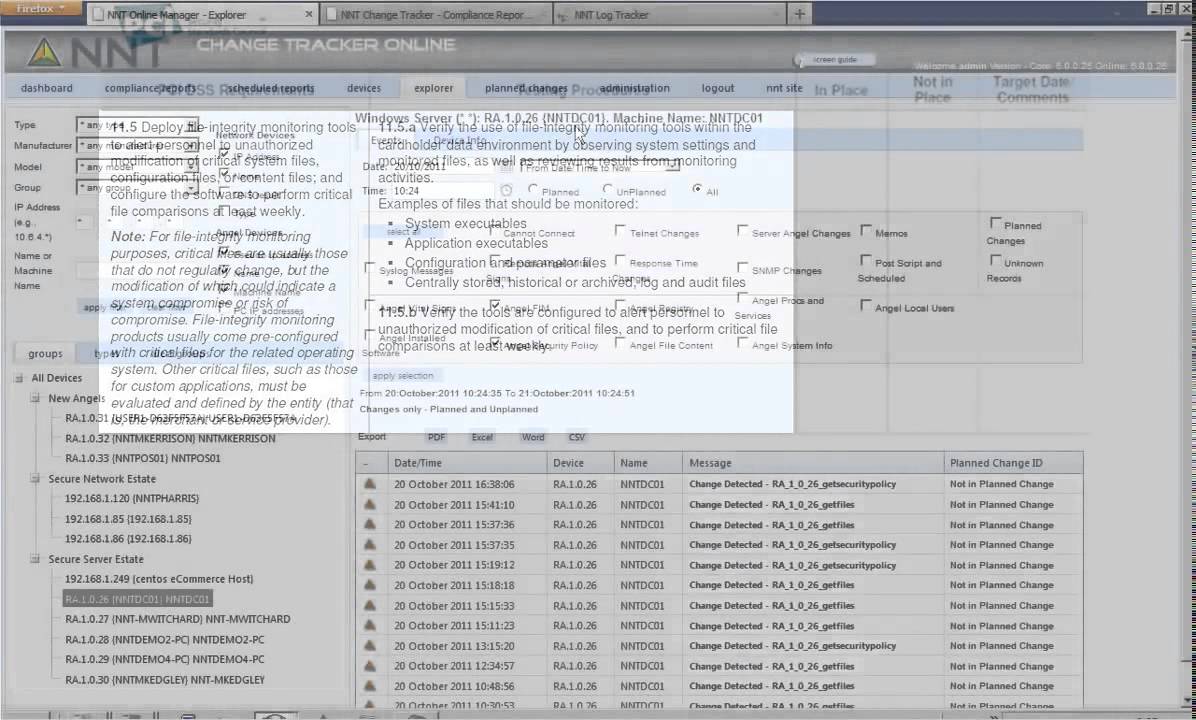Export the results as PDF
Image resolution: width=1196 pixels, height=720 pixels.
436,437
